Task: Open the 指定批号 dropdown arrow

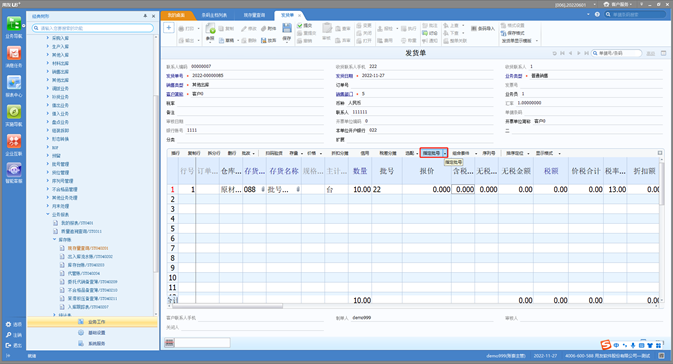Action: tap(445, 153)
